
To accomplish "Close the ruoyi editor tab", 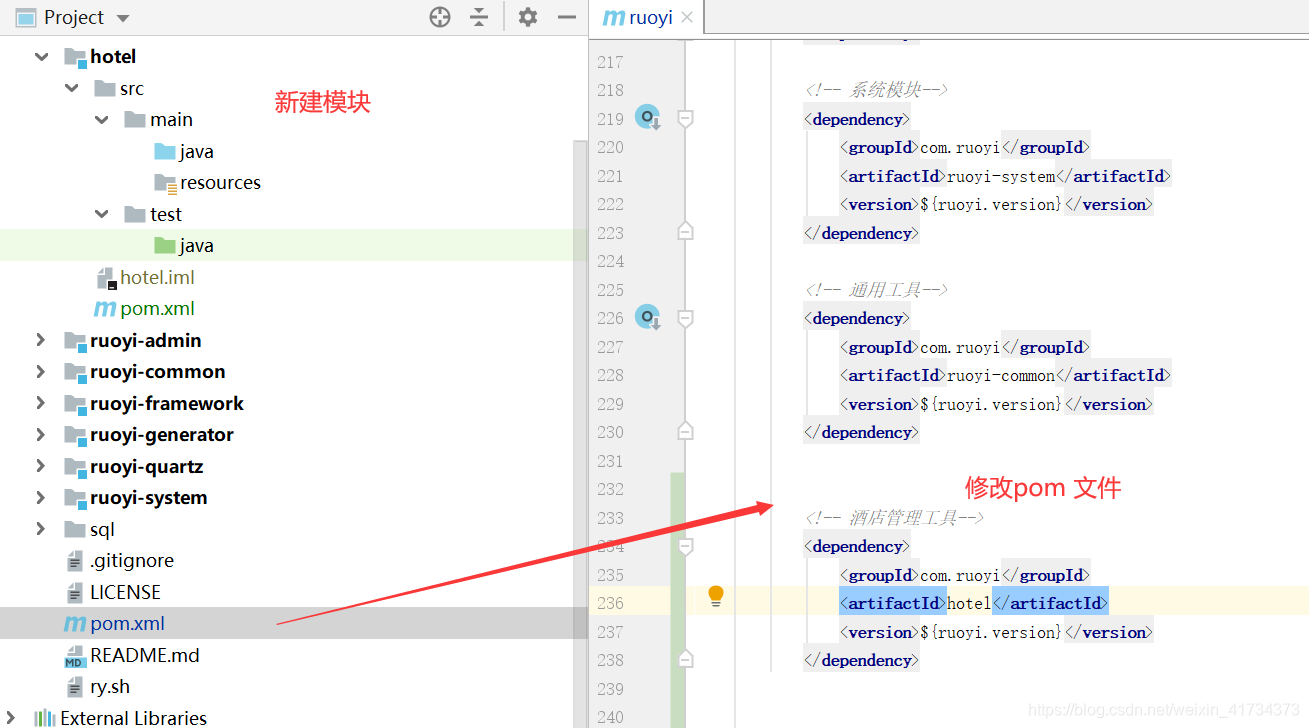I will click(687, 17).
